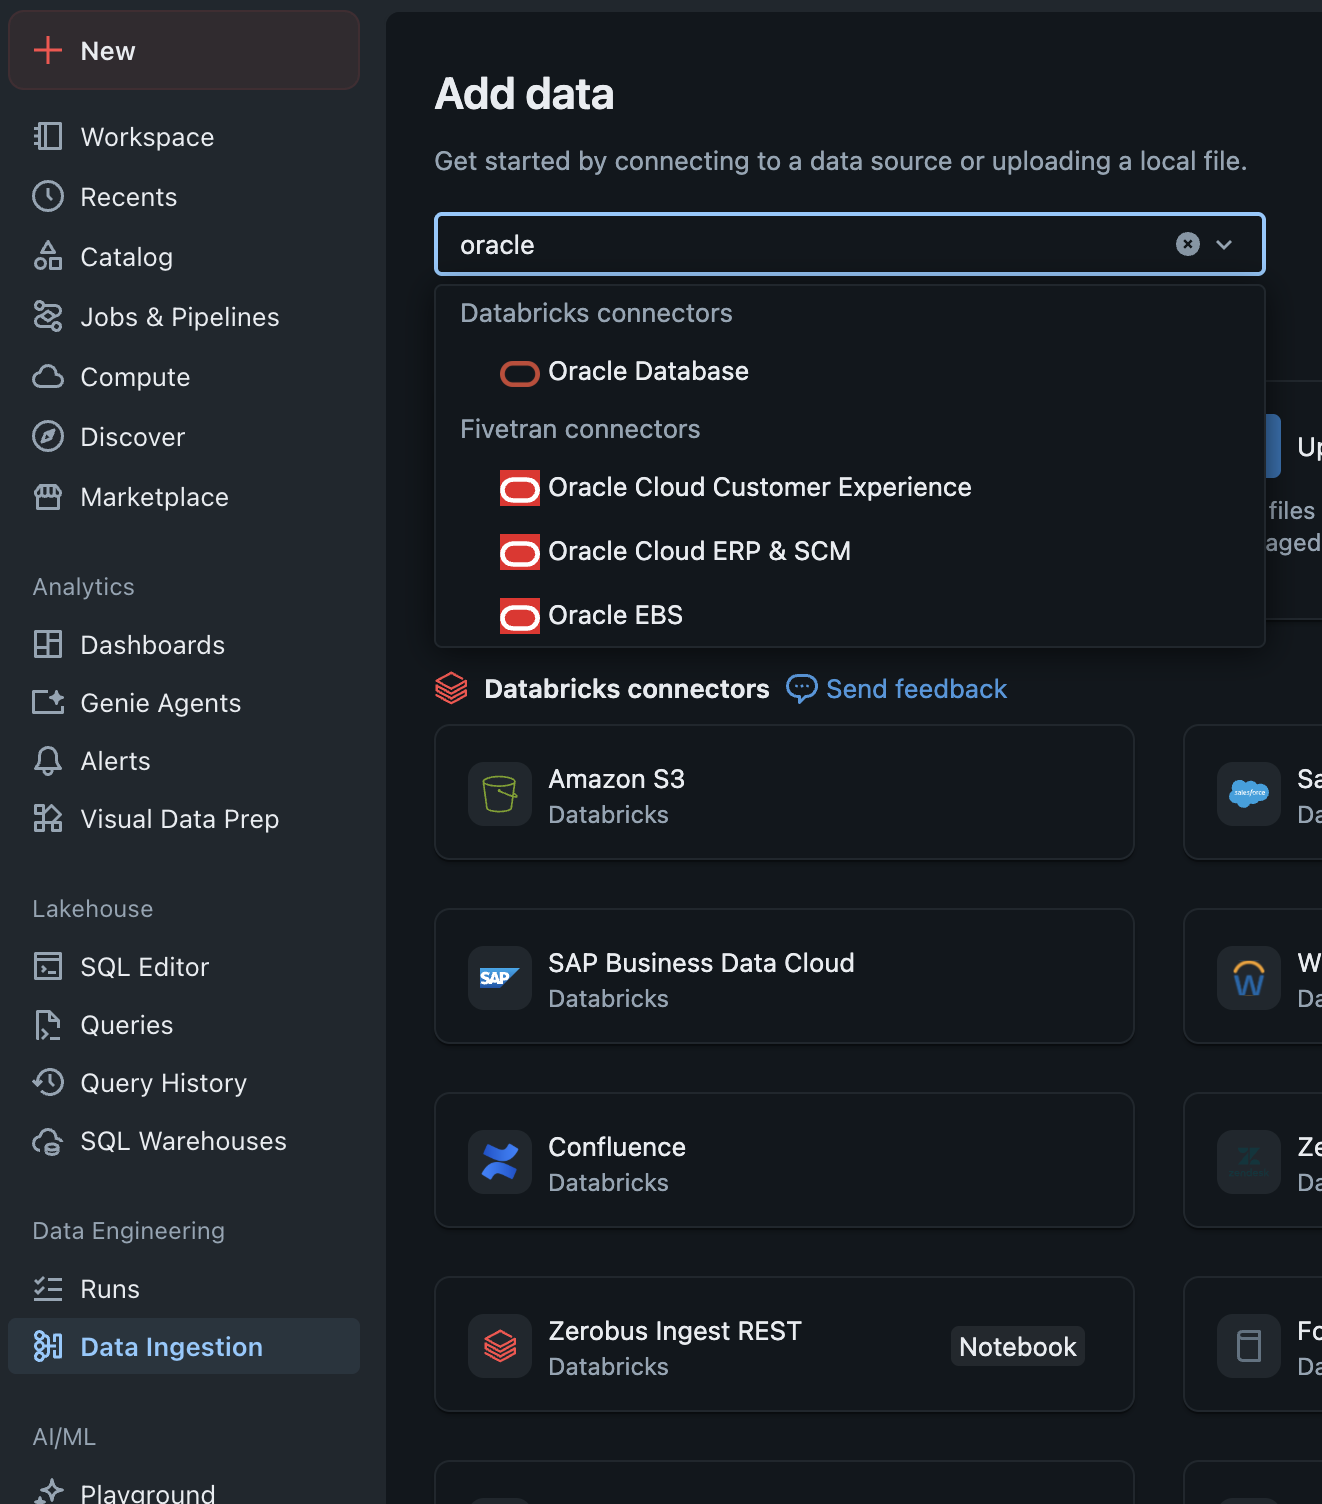This screenshot has width=1322, height=1504.
Task: Click the Salesforce cloud icon
Action: pyautogui.click(x=1249, y=794)
